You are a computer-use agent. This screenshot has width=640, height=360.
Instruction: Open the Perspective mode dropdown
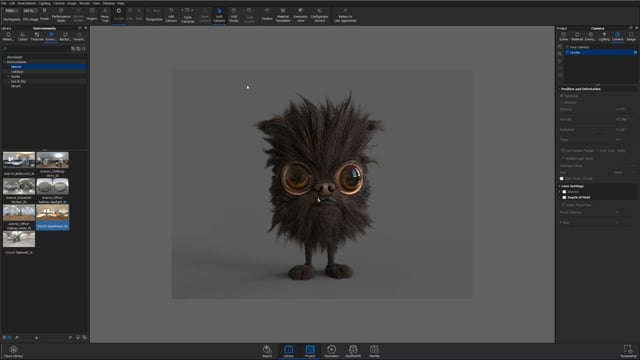pos(154,14)
